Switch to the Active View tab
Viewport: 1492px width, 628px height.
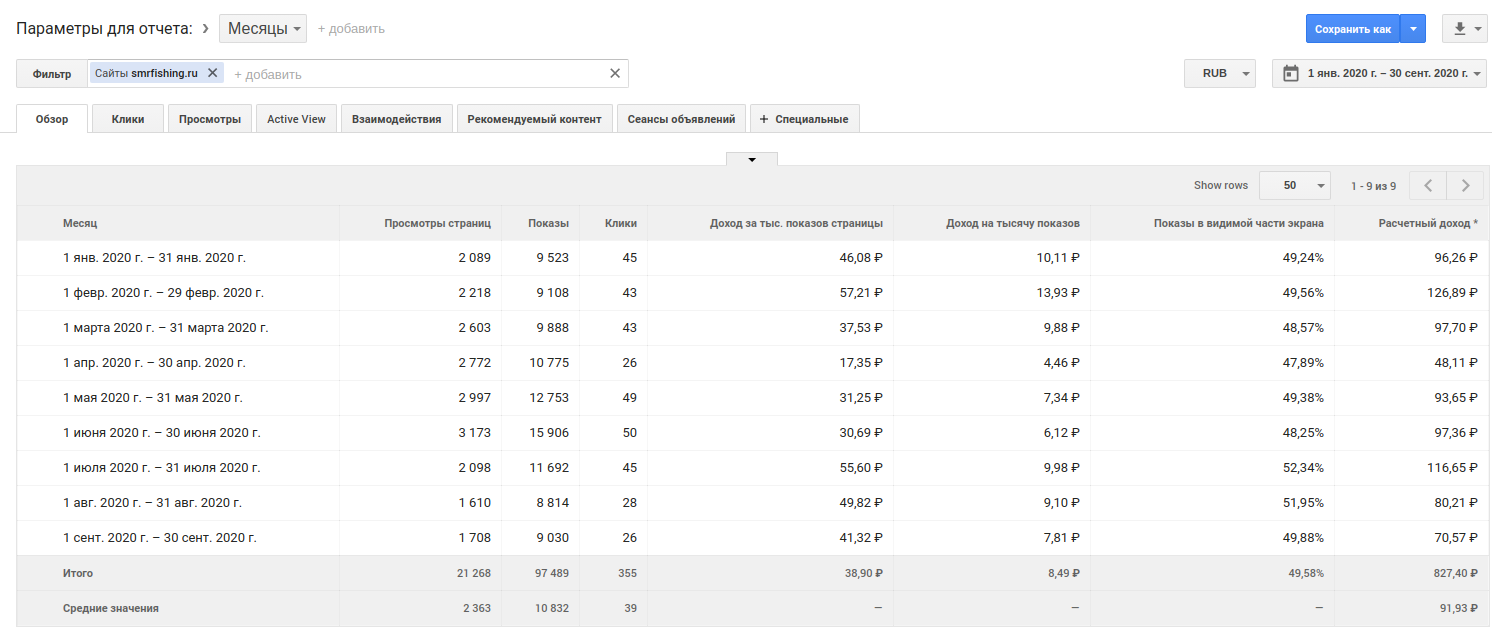[x=296, y=119]
